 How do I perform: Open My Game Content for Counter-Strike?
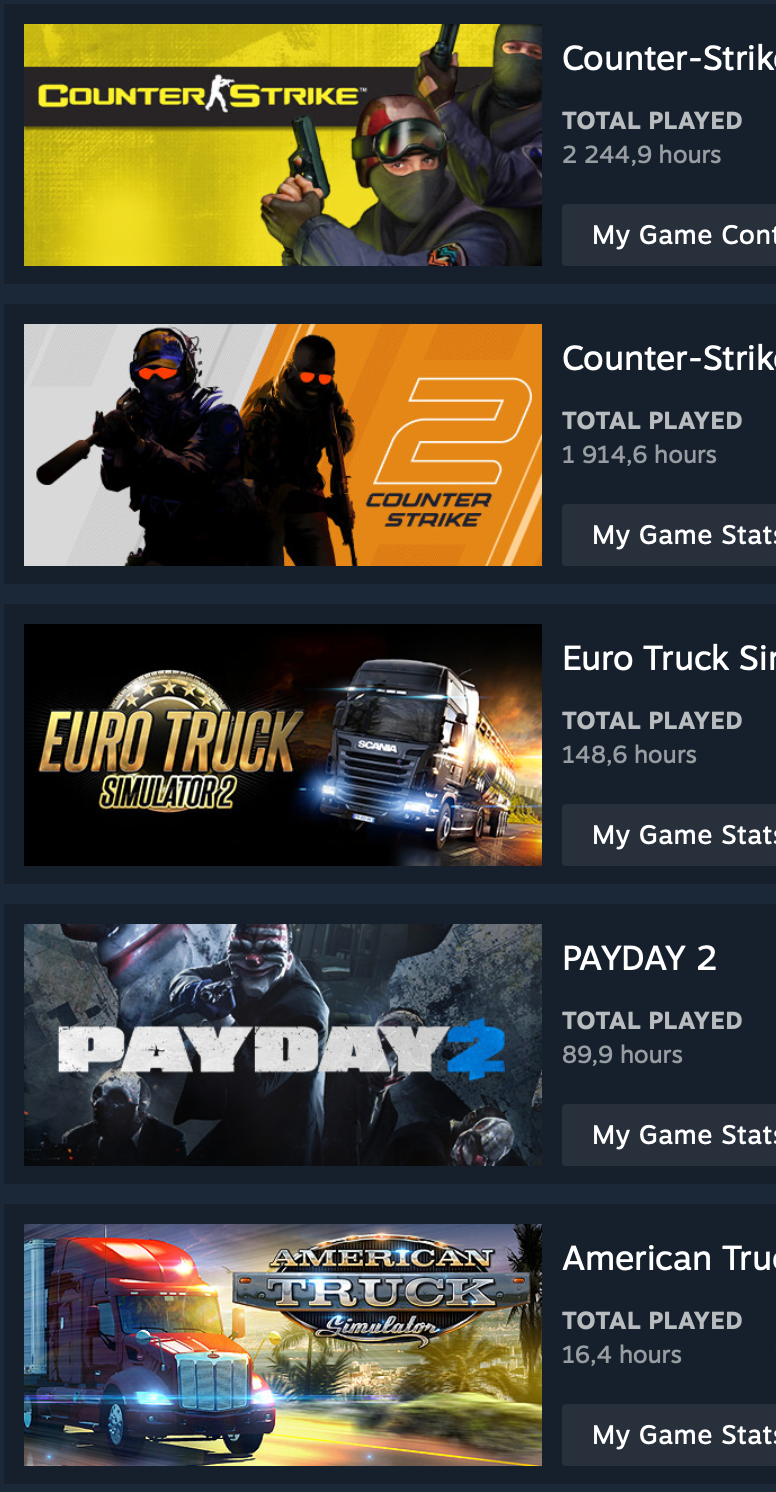[669, 235]
